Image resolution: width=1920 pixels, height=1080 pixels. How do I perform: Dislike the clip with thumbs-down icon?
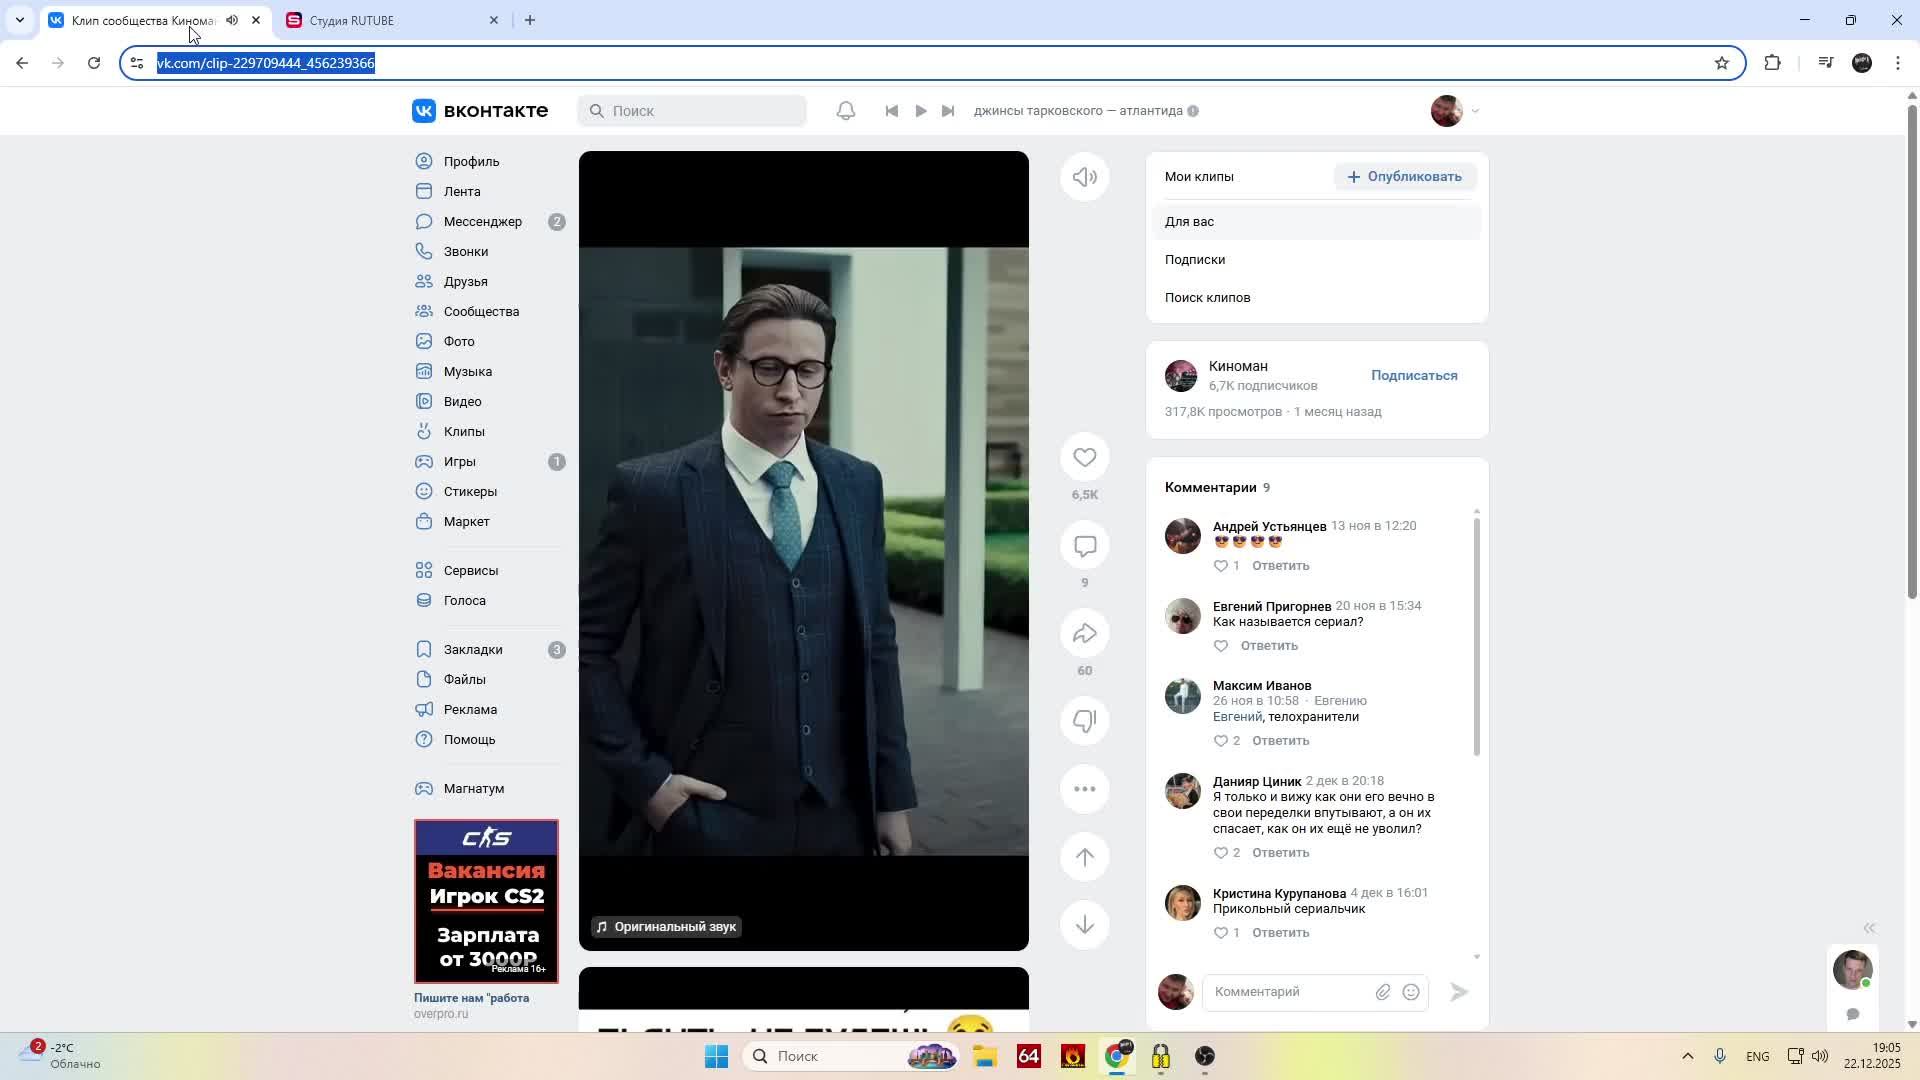[x=1084, y=721]
